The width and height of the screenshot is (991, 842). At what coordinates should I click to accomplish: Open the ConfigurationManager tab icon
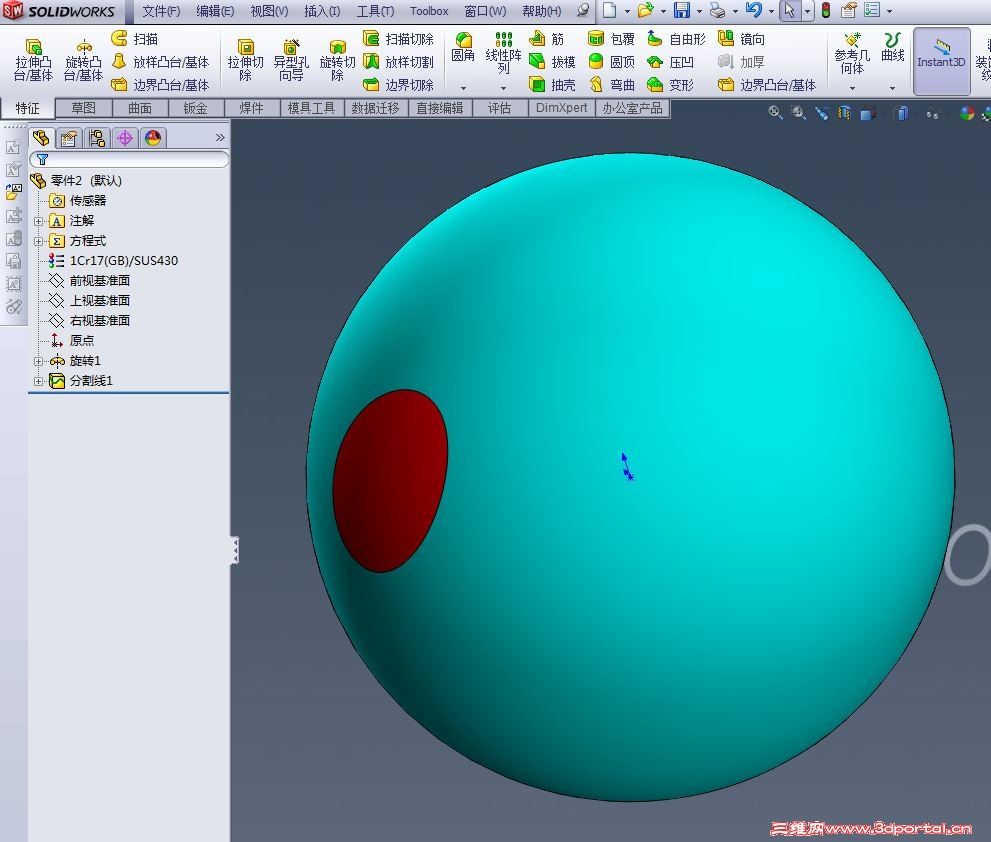pos(97,138)
